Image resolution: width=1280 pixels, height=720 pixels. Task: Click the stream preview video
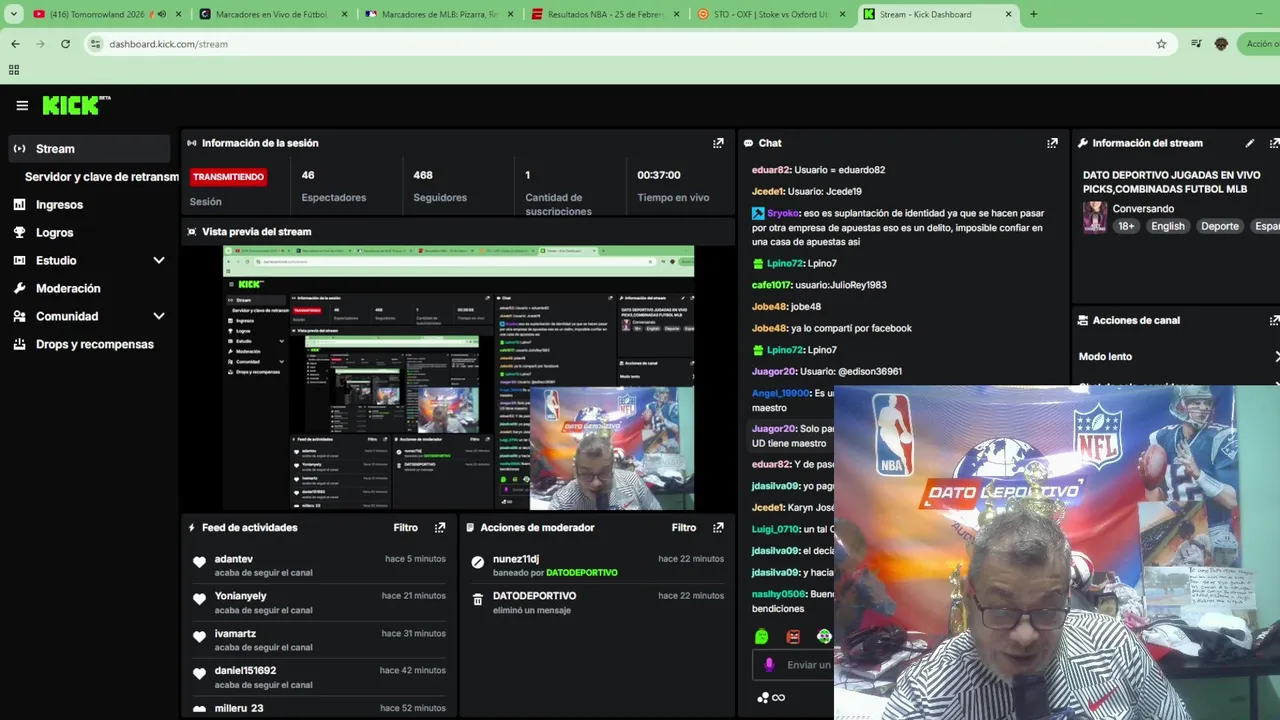click(458, 378)
